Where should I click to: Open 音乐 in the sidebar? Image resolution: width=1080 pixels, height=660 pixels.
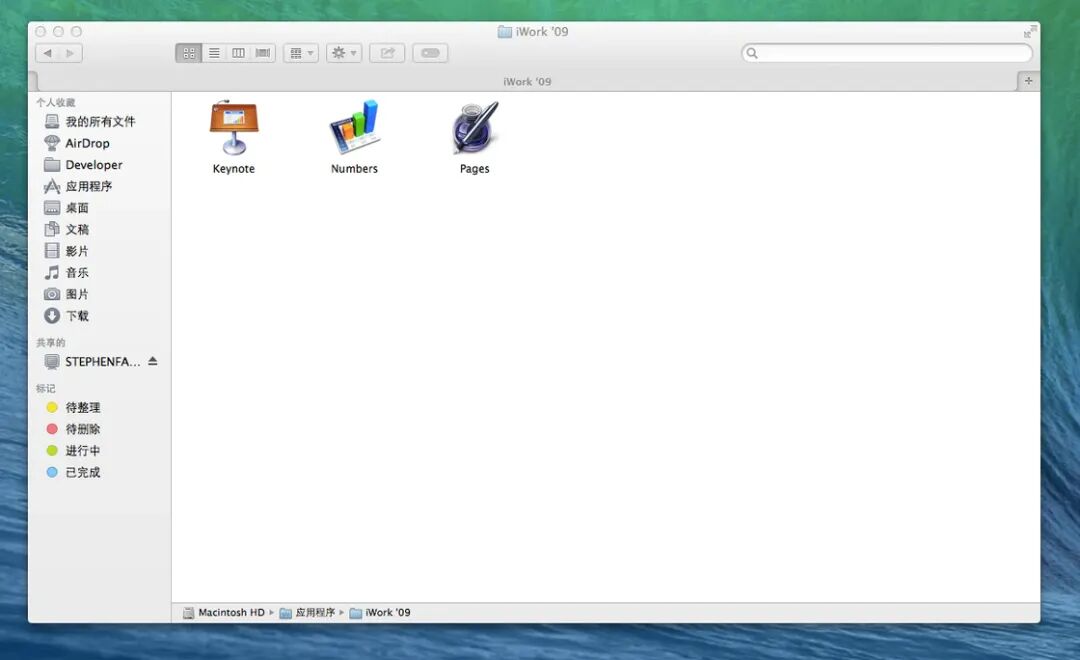tap(66, 273)
